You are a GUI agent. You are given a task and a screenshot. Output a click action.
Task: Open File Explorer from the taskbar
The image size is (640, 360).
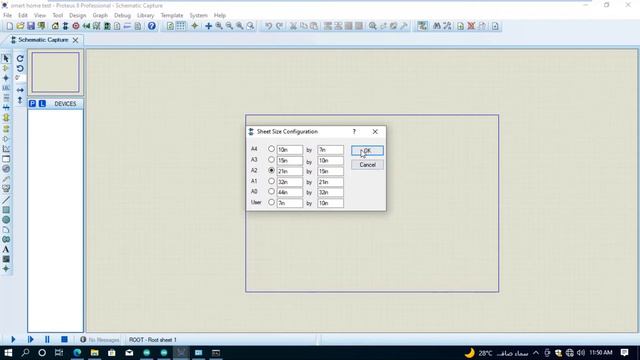(95, 353)
